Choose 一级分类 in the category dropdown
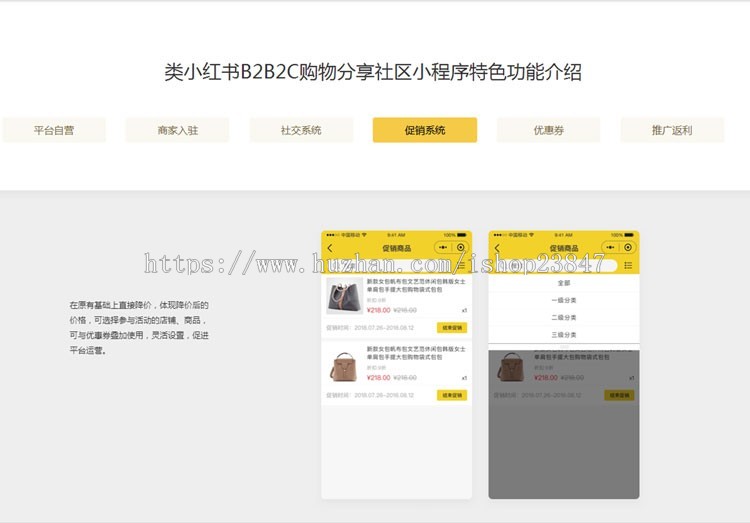750x523 pixels. click(564, 300)
